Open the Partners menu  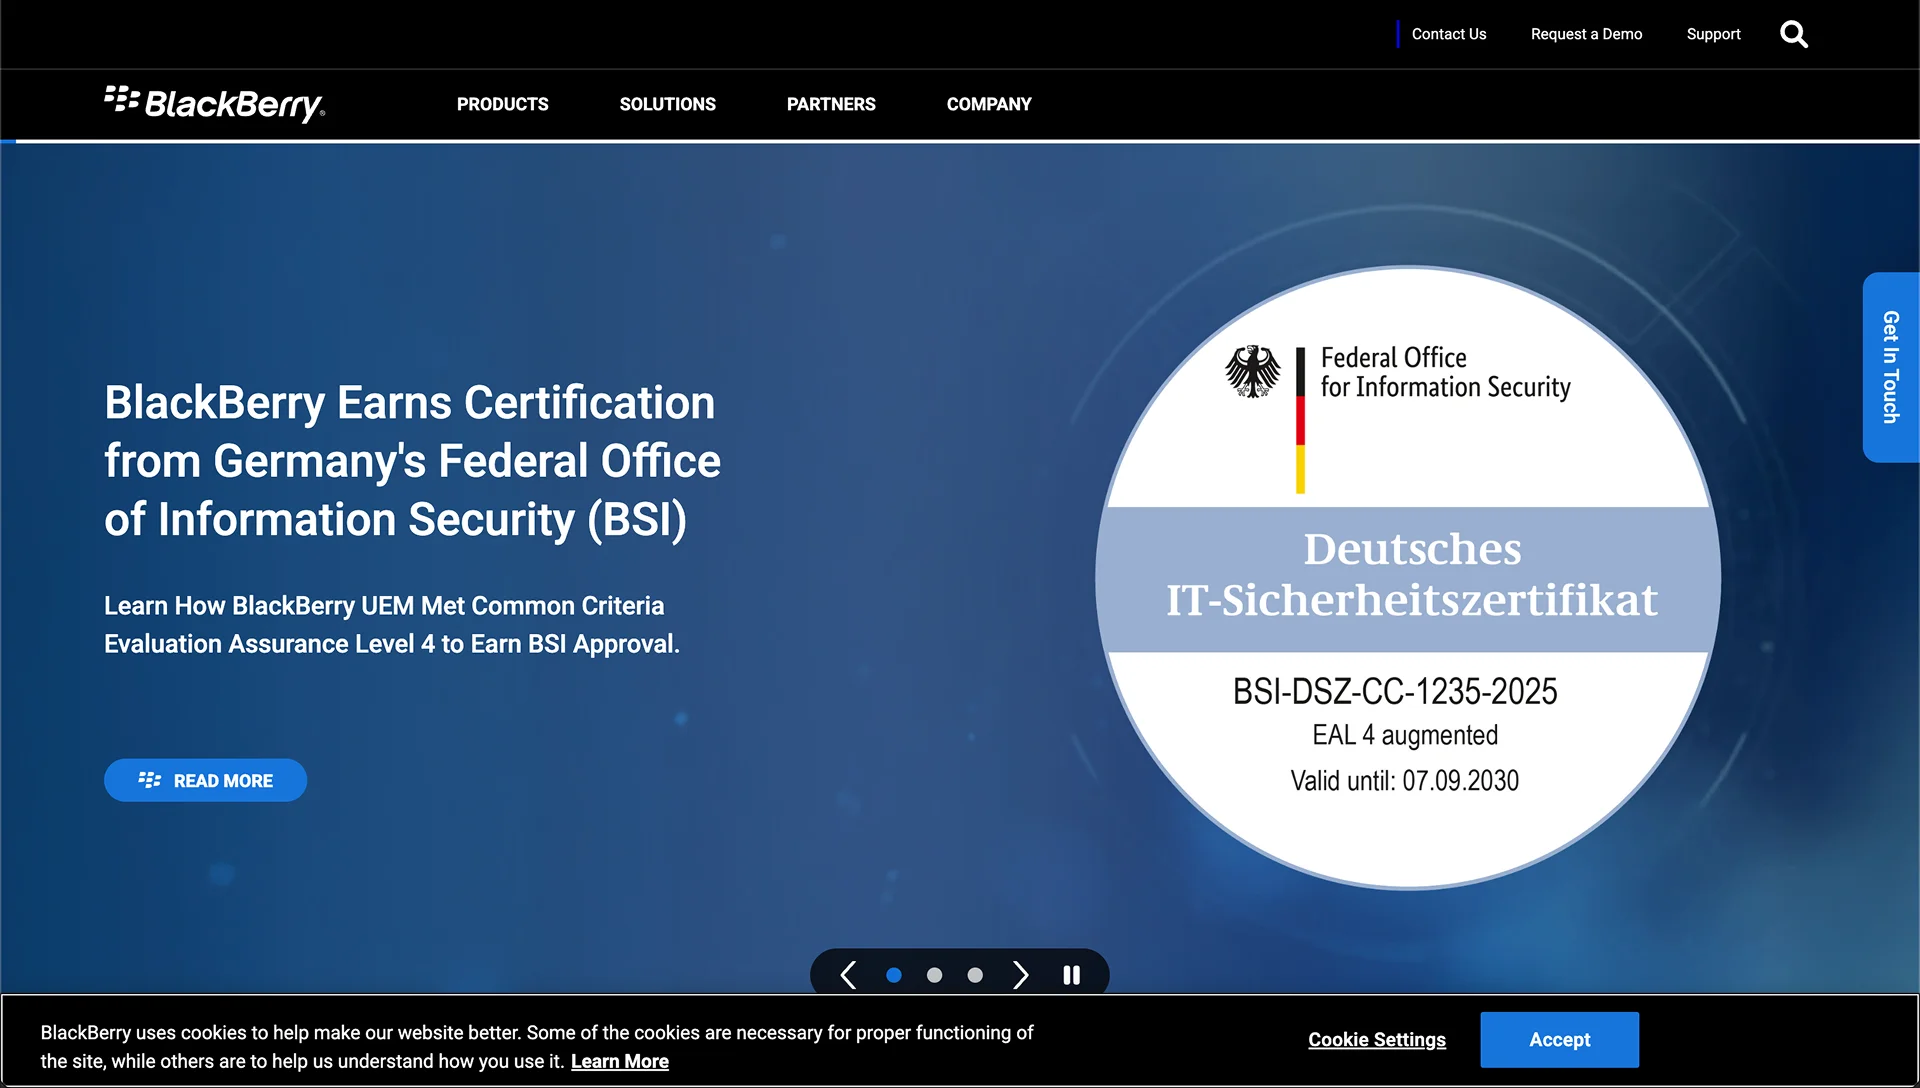pos(831,104)
